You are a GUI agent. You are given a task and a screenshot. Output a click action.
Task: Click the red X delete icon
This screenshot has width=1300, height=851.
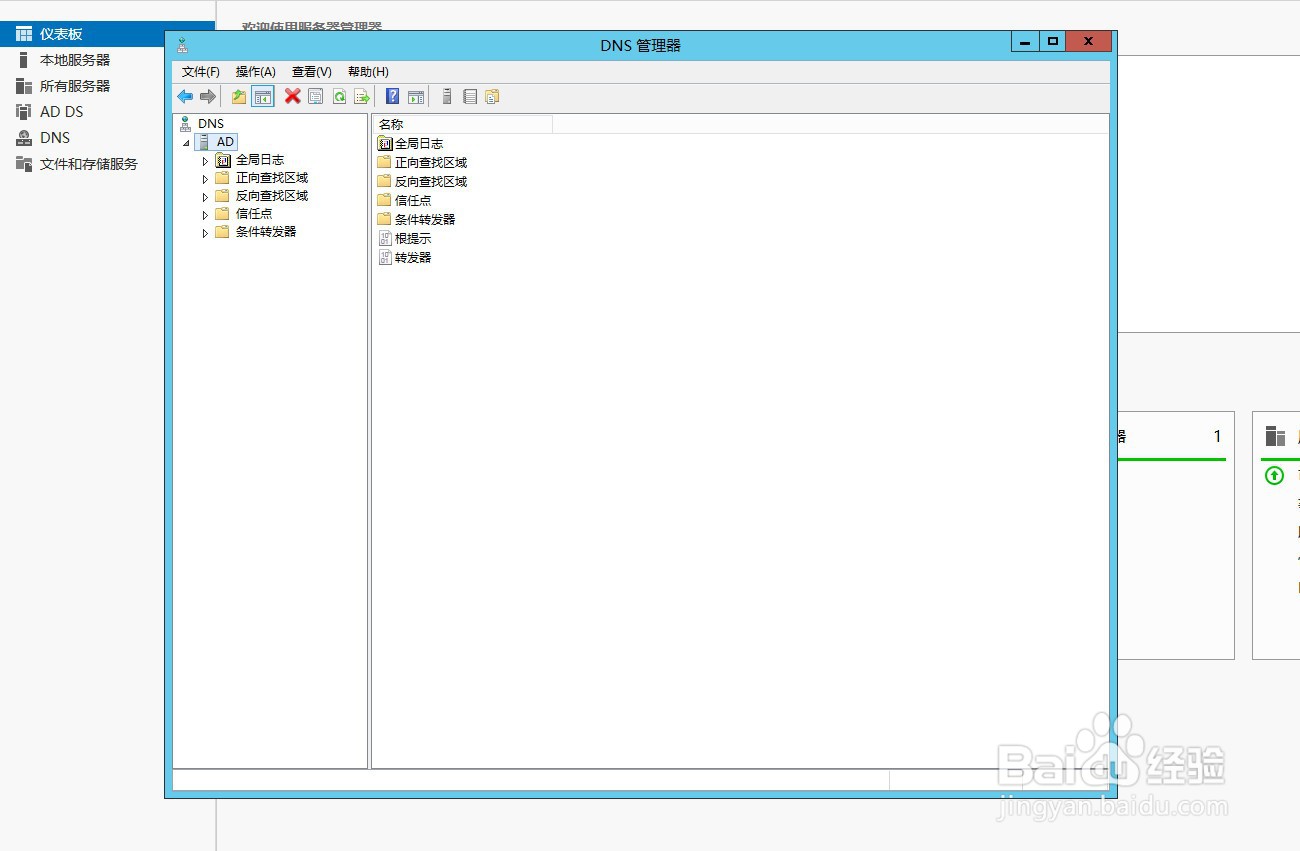tap(292, 97)
